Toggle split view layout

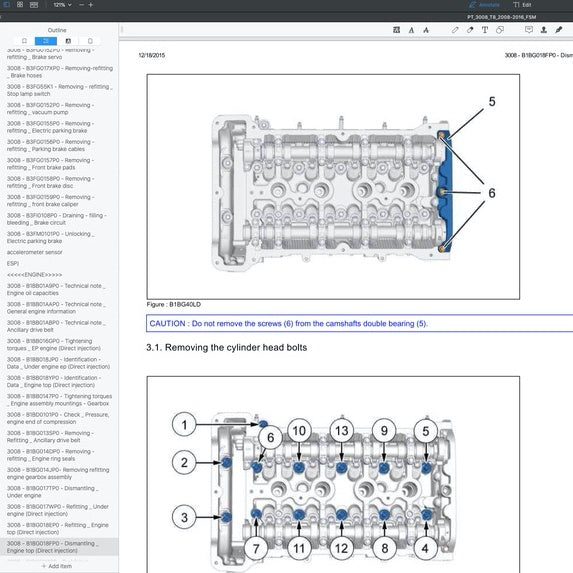coord(34,5)
